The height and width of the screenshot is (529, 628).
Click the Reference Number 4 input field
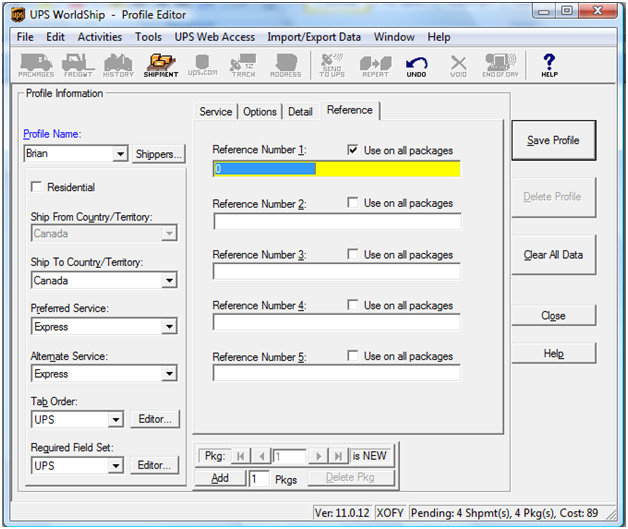pos(337,323)
